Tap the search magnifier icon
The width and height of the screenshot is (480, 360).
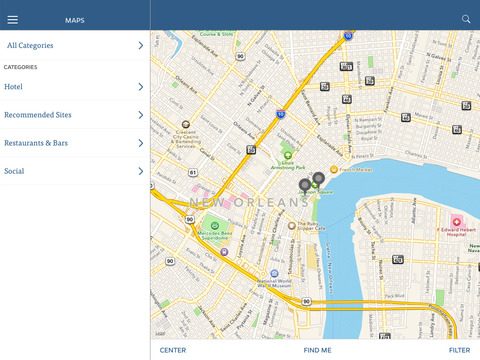tap(466, 19)
